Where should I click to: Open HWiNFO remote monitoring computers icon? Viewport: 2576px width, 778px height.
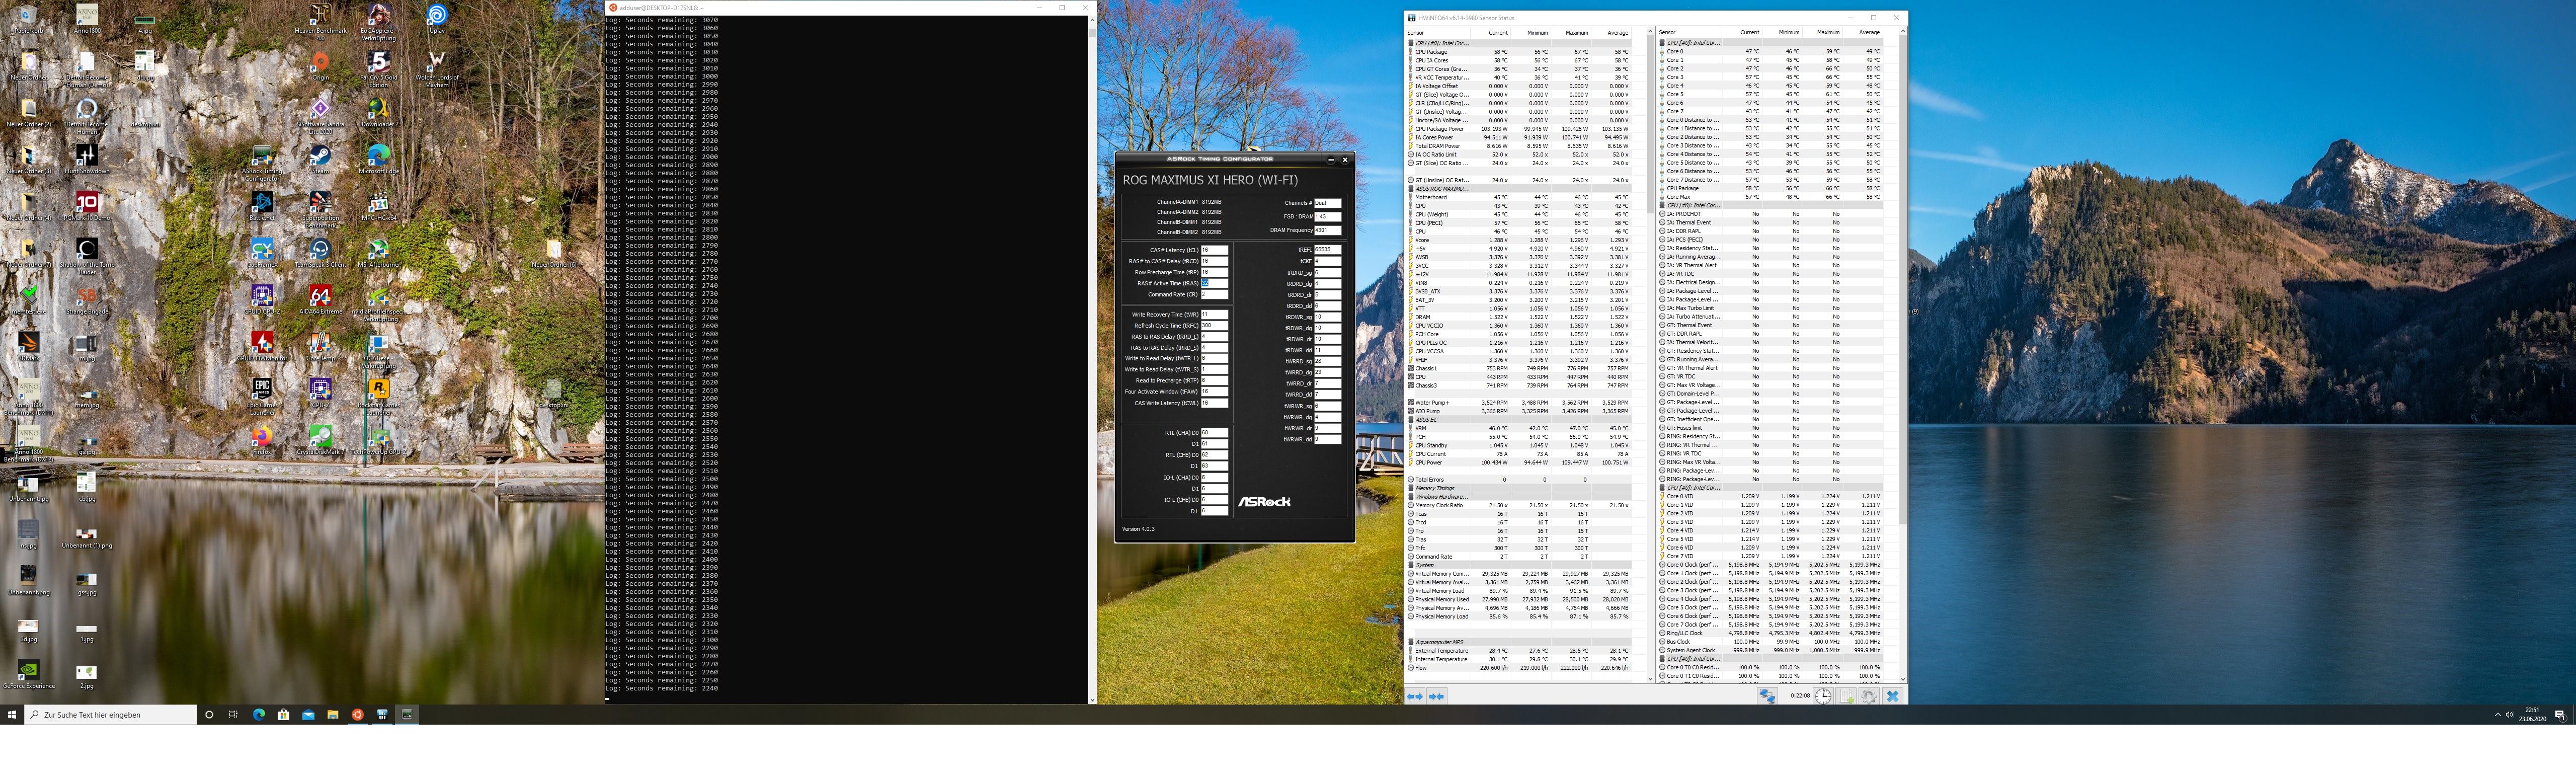click(1767, 696)
